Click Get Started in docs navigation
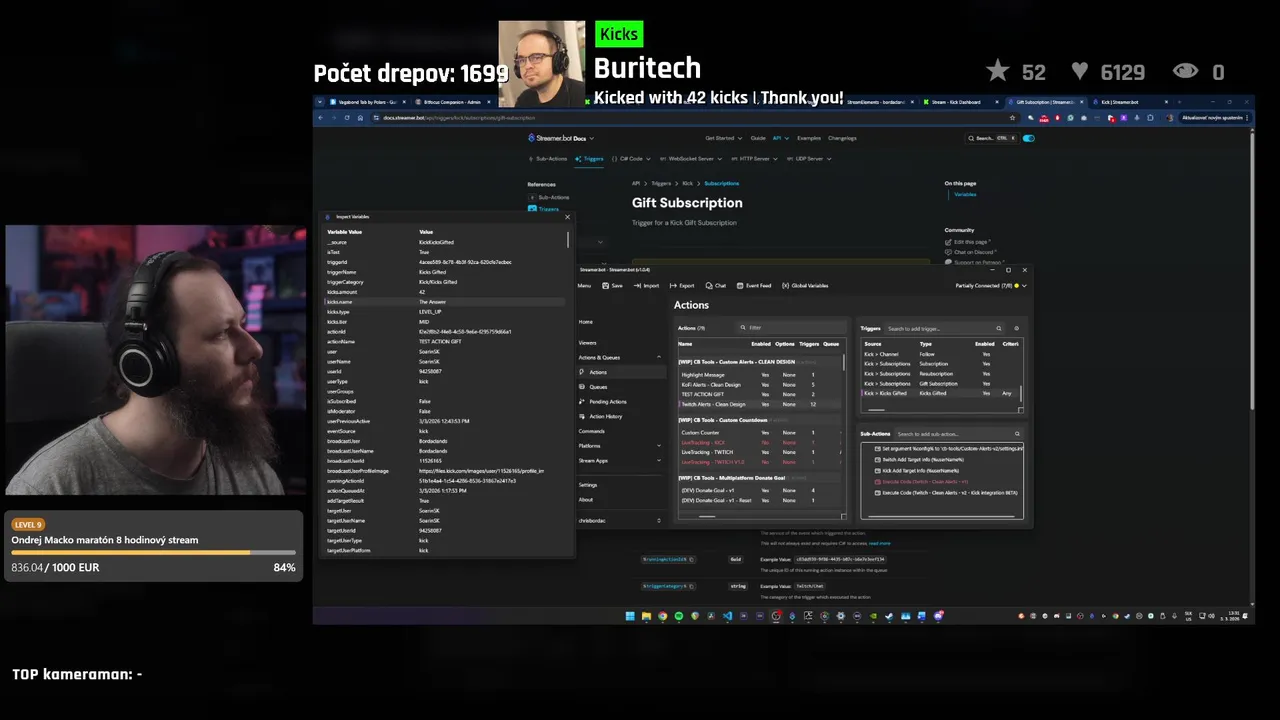This screenshot has height=720, width=1280. (x=722, y=138)
